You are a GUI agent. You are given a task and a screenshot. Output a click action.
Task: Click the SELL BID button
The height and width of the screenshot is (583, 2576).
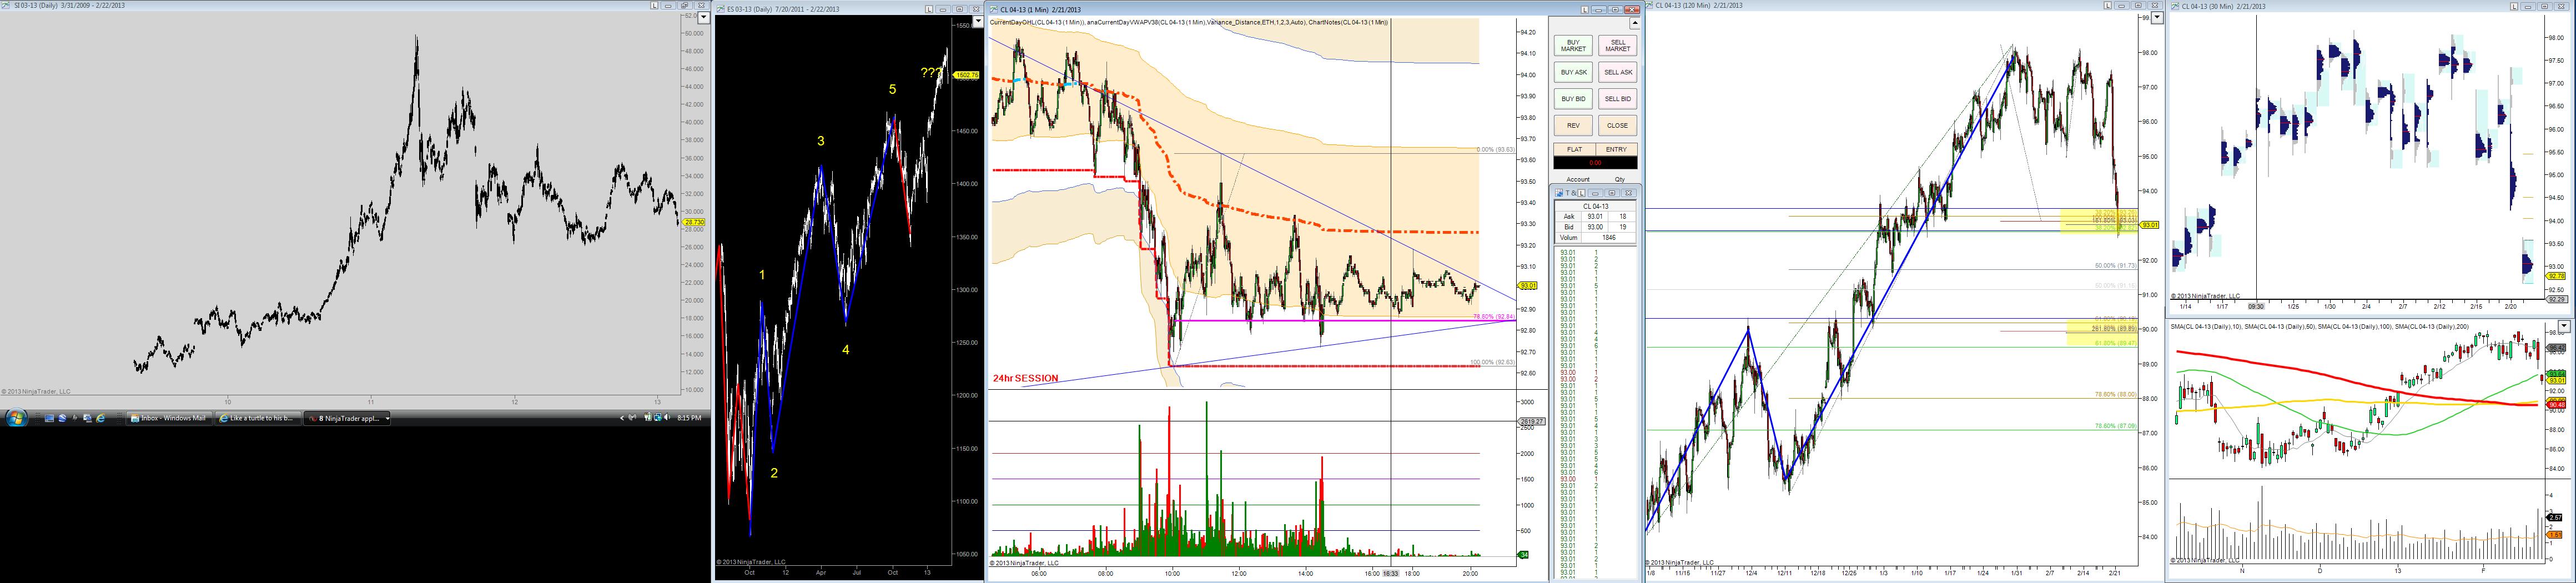pyautogui.click(x=1617, y=99)
